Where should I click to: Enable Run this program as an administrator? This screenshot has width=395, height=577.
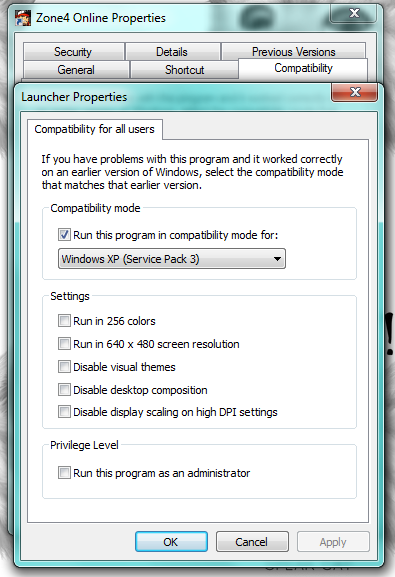(x=64, y=473)
